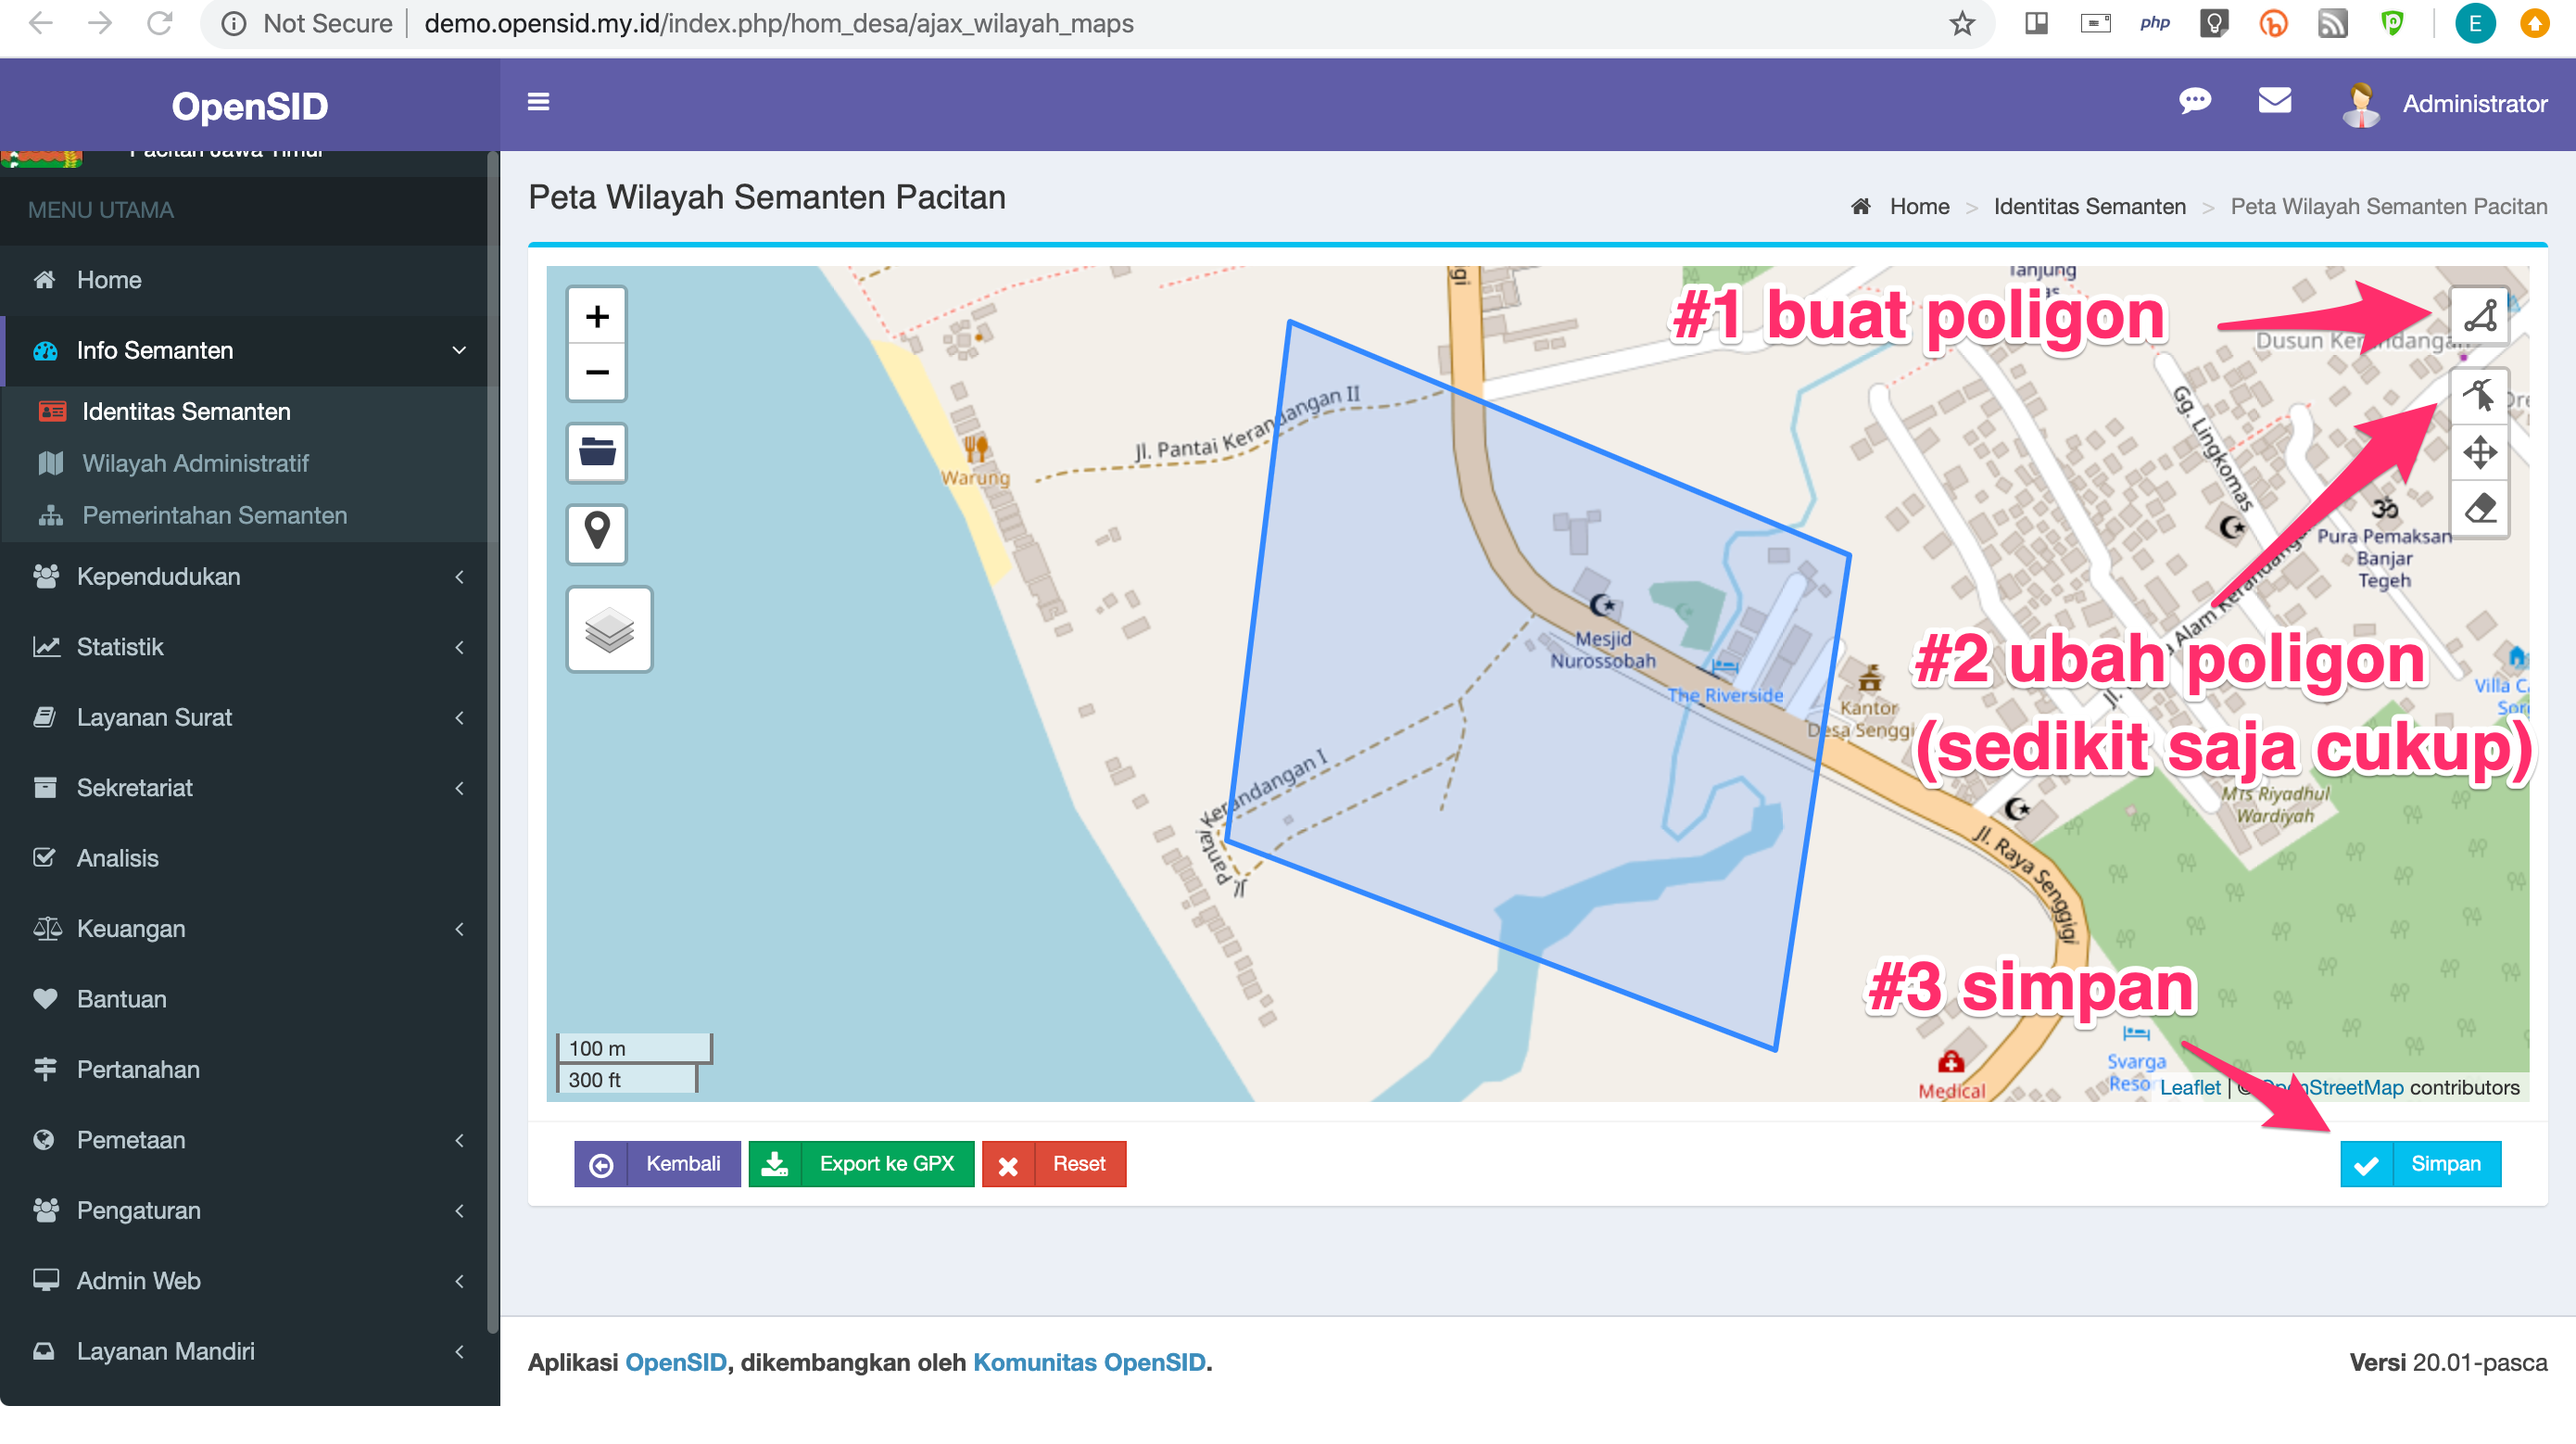Zoom in on the map
This screenshot has height=1444, width=2576.
point(596,315)
